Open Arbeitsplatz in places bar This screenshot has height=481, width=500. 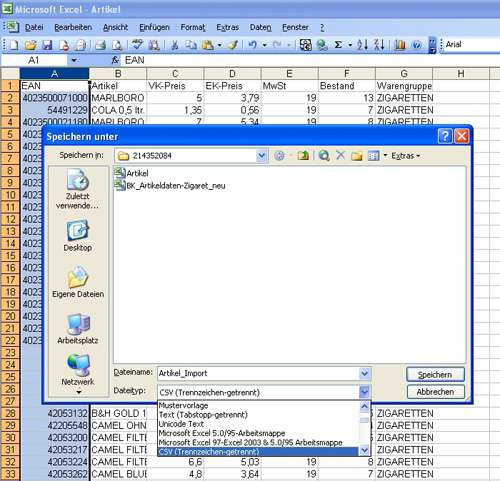coord(78,329)
